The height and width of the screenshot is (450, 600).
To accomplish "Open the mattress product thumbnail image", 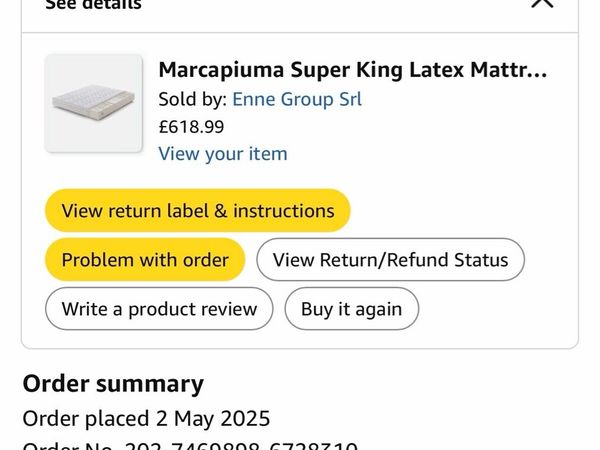I will pyautogui.click(x=94, y=103).
